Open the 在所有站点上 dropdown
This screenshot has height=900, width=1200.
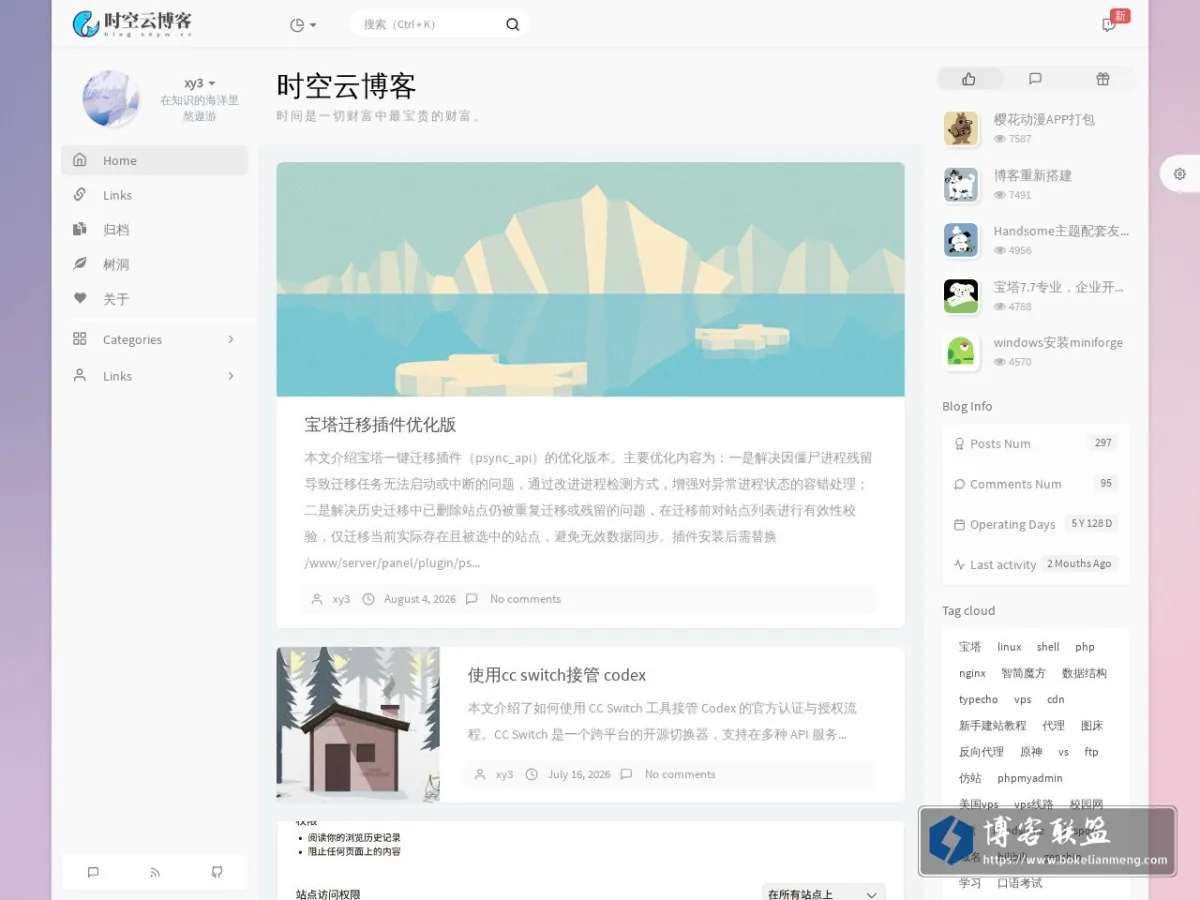(x=824, y=894)
